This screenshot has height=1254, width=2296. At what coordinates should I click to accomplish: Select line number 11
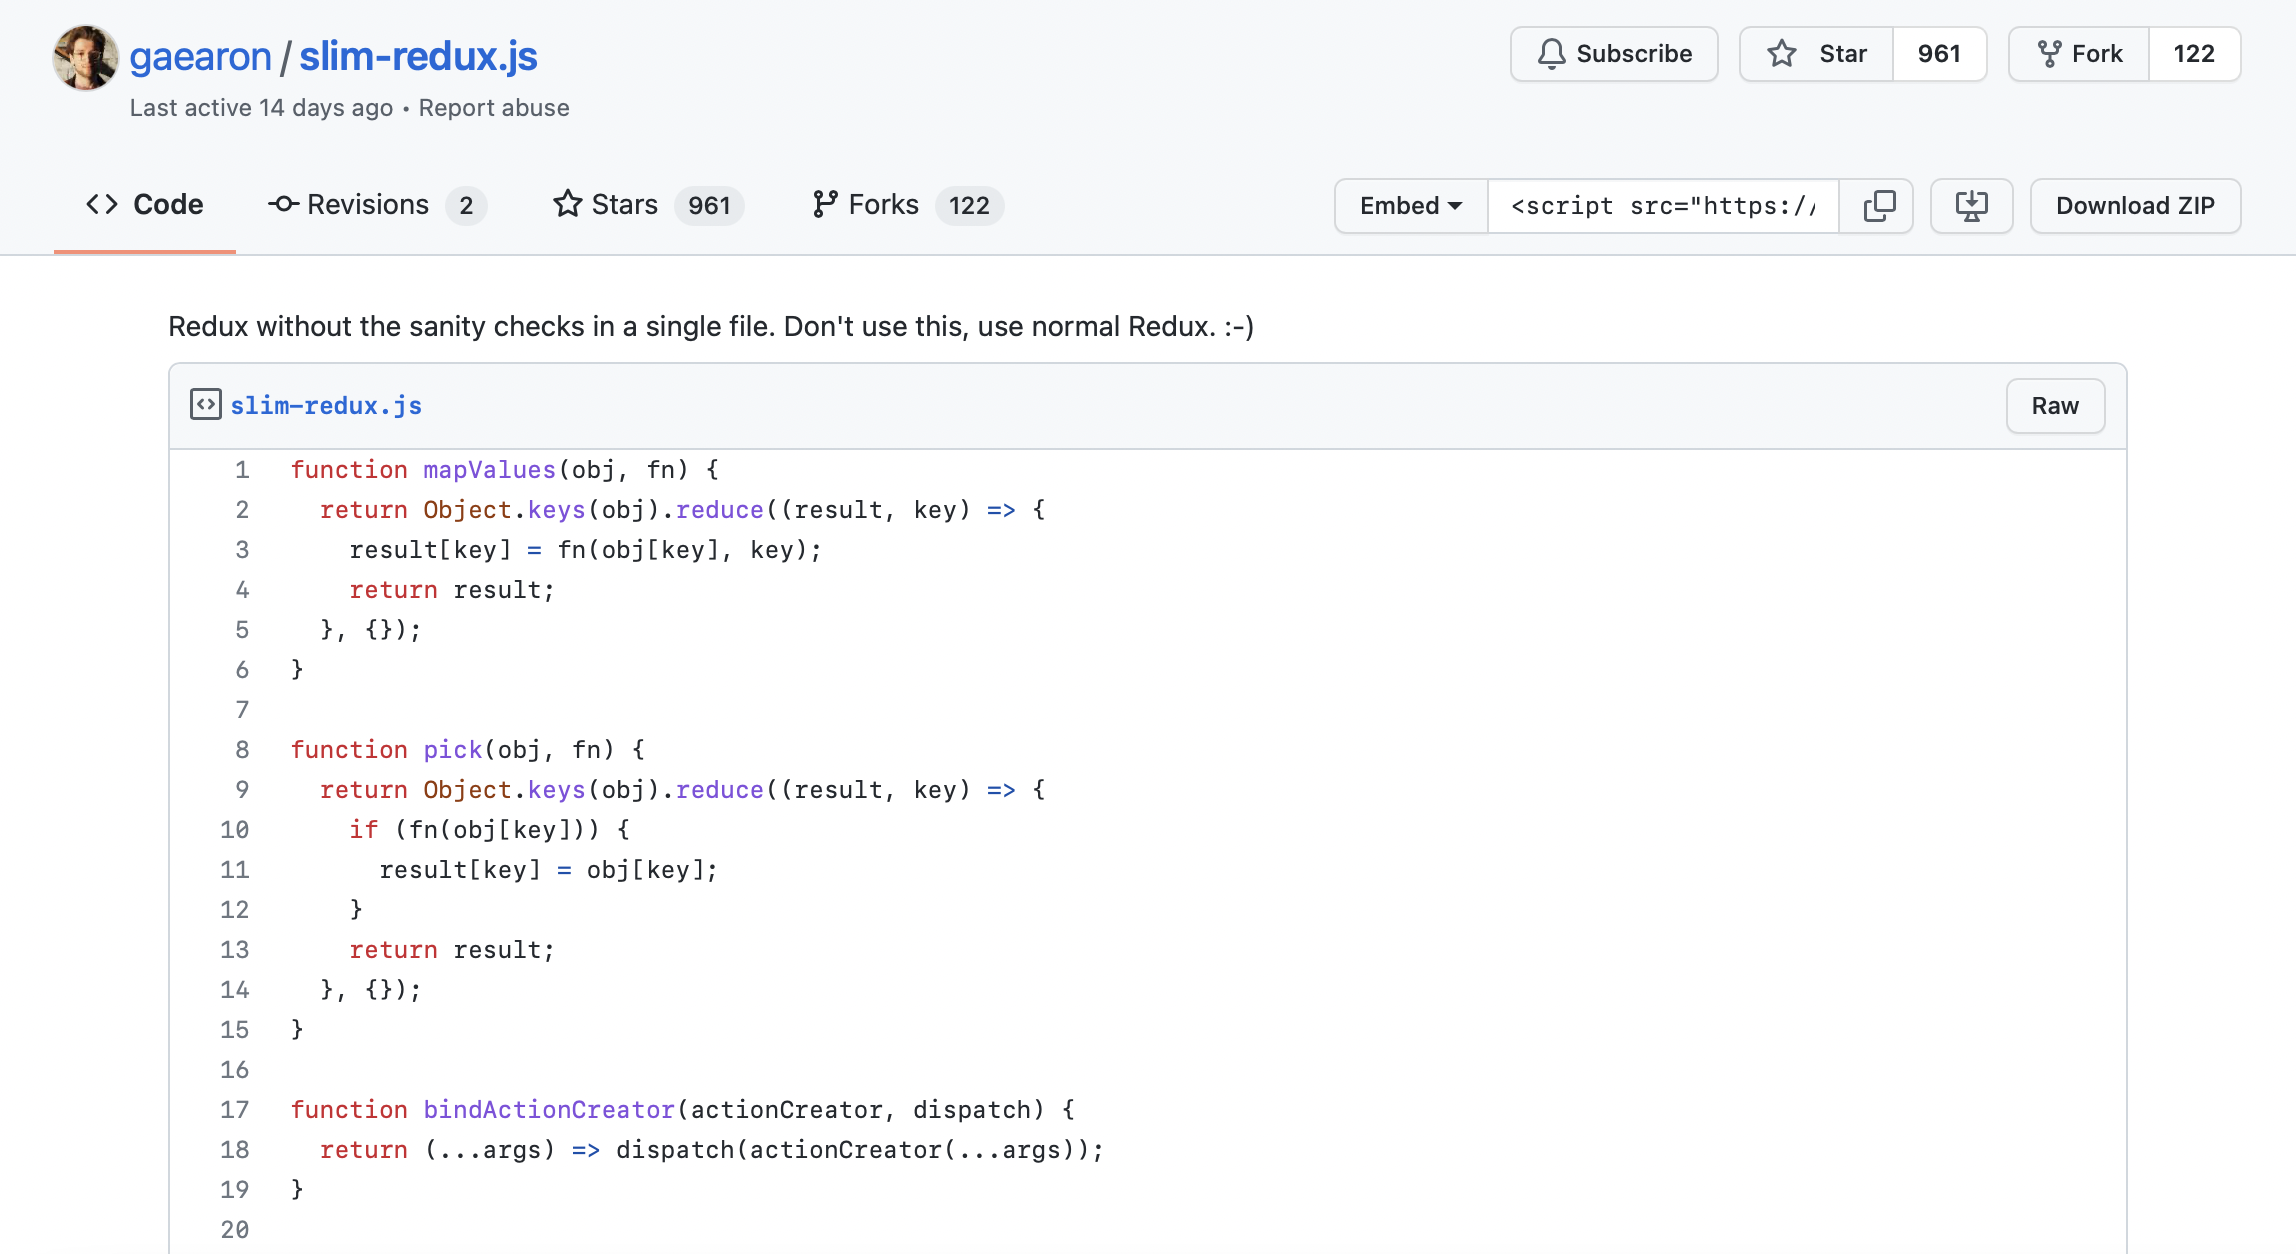click(235, 870)
